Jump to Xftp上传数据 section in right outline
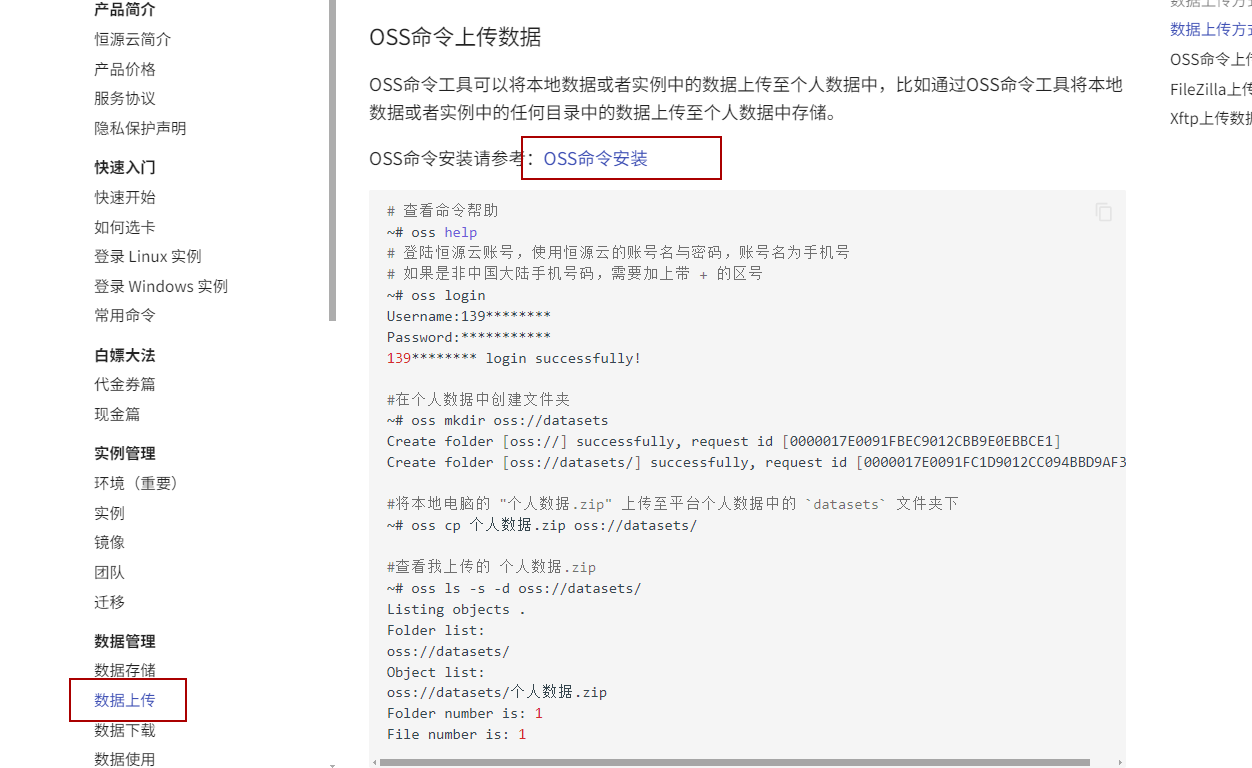 (x=1211, y=118)
